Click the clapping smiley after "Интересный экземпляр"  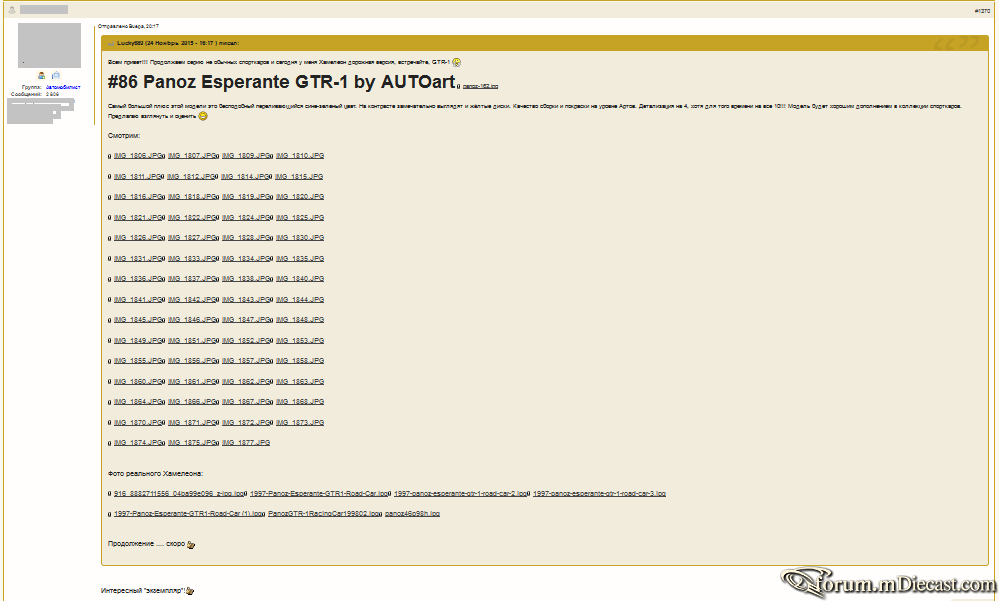(190, 591)
